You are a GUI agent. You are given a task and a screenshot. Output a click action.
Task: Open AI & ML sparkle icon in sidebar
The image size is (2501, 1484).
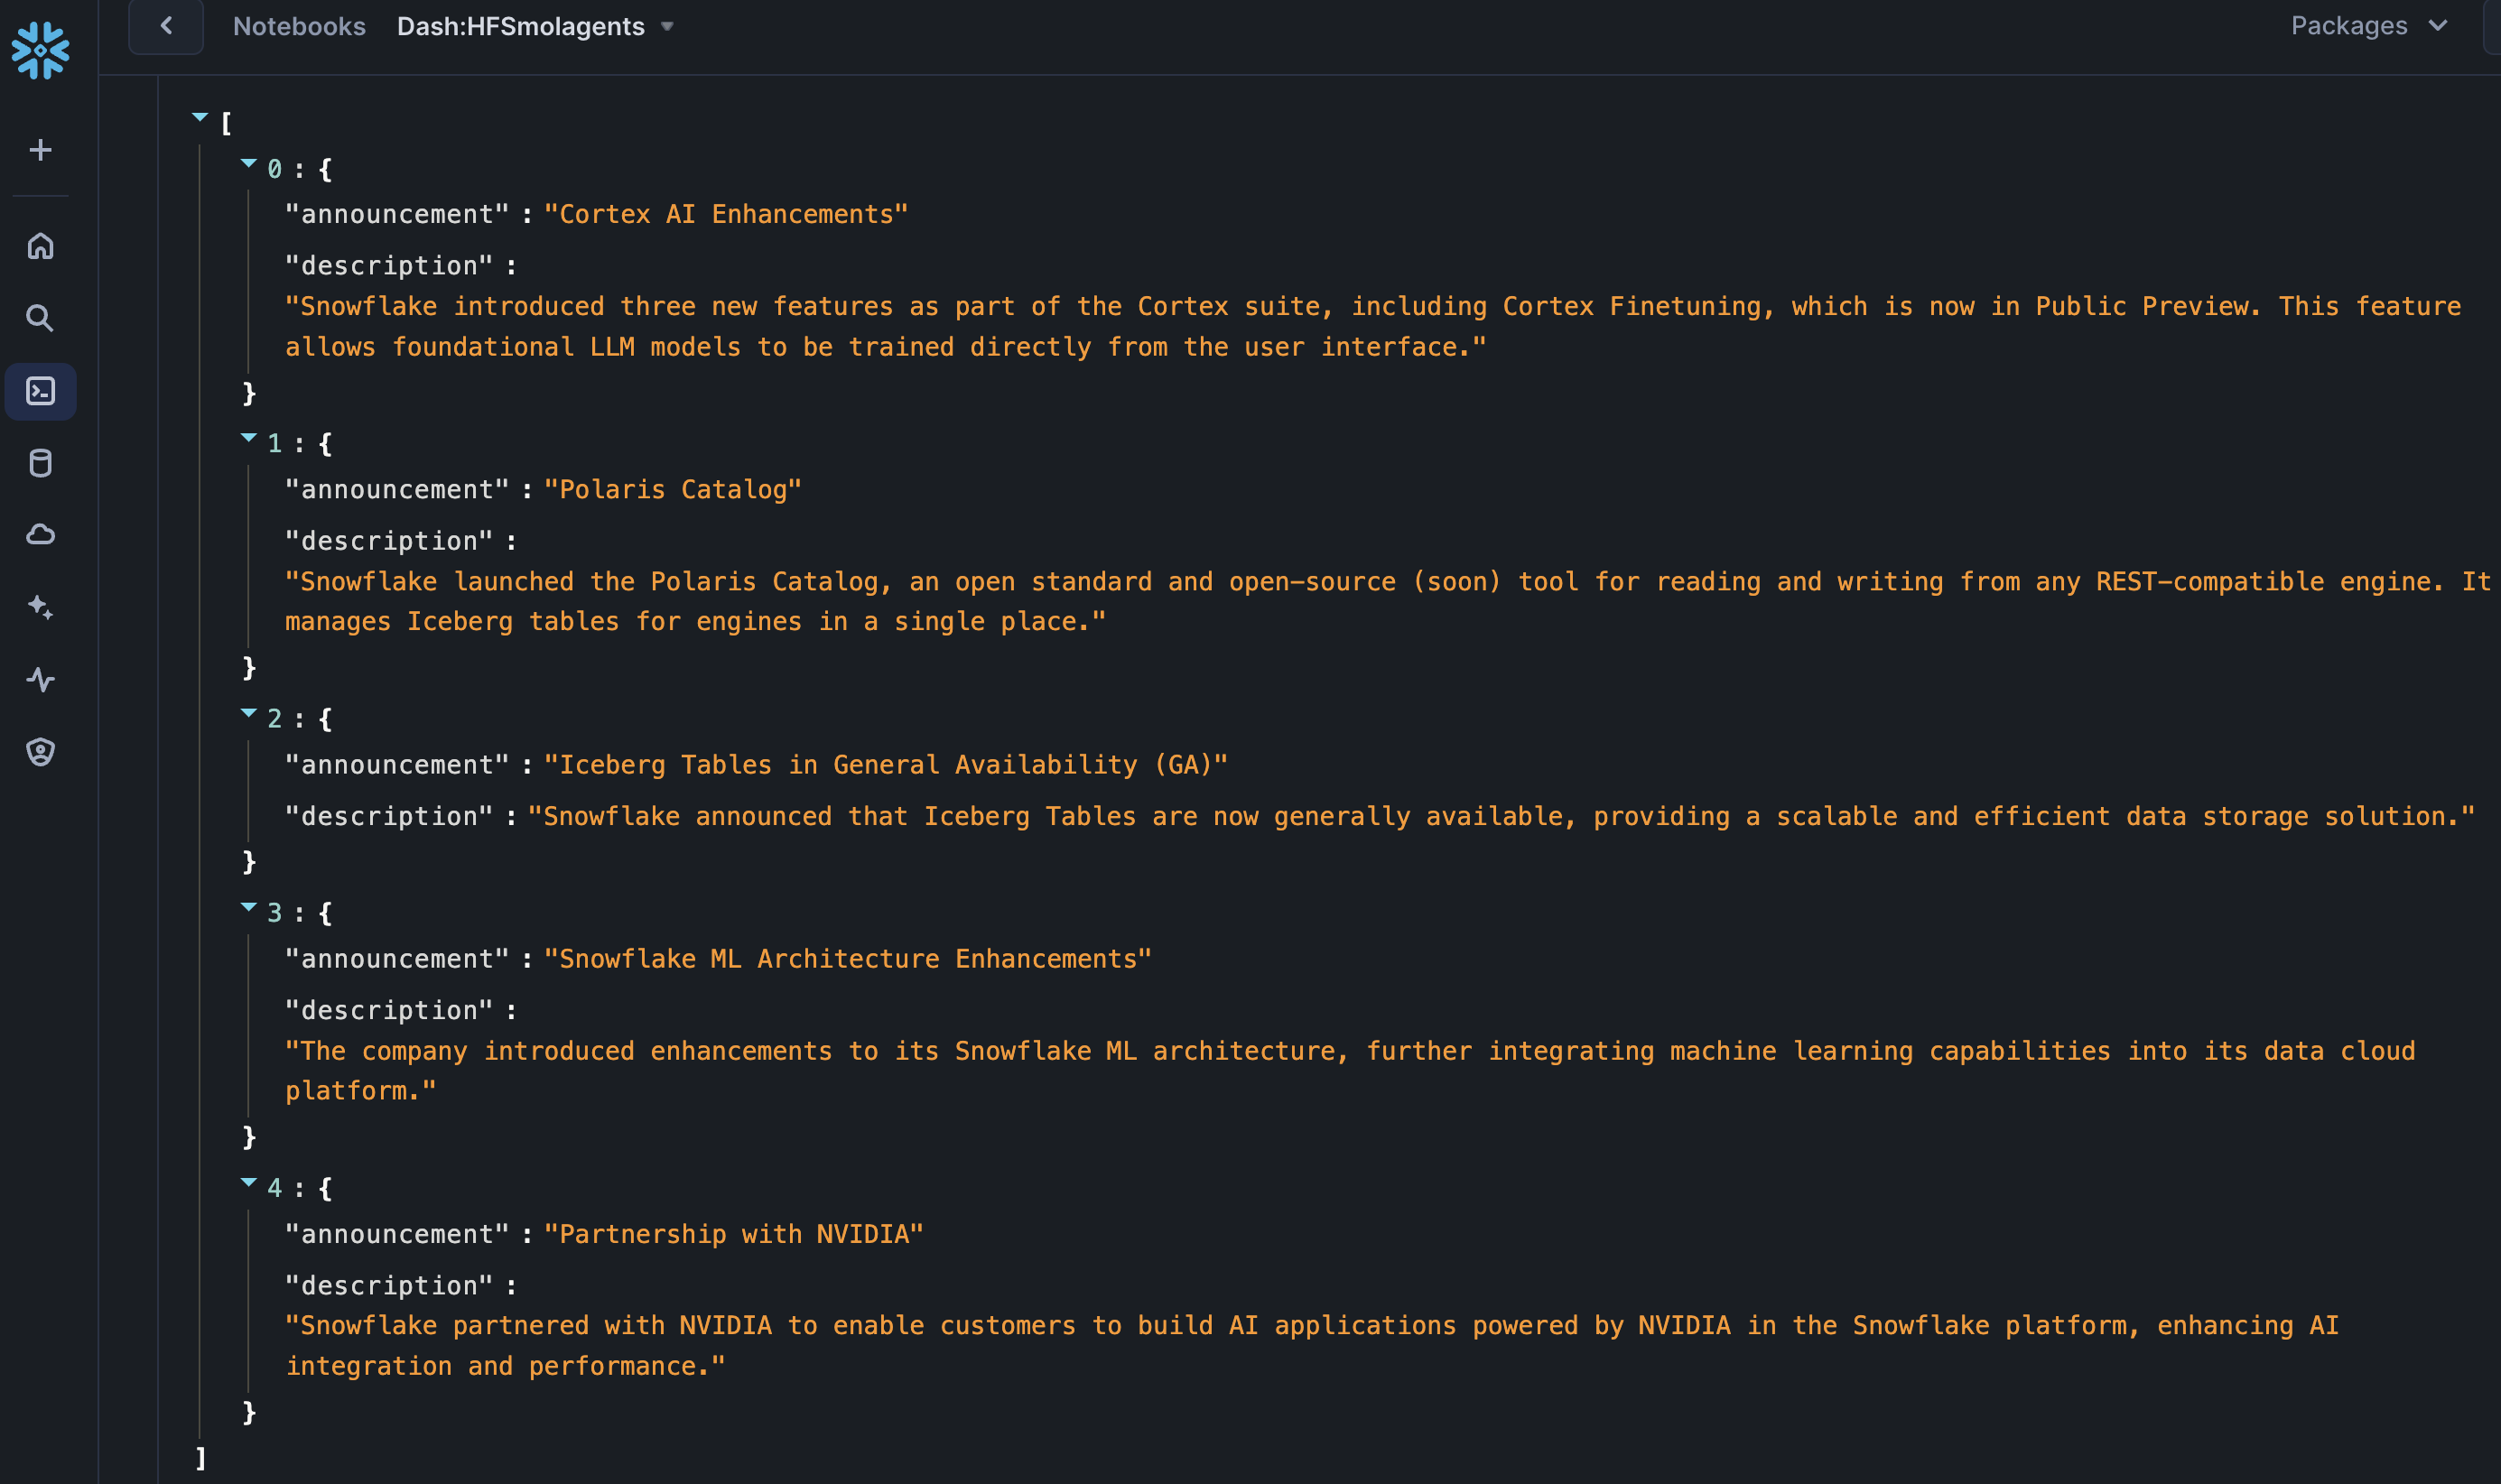coord(40,607)
